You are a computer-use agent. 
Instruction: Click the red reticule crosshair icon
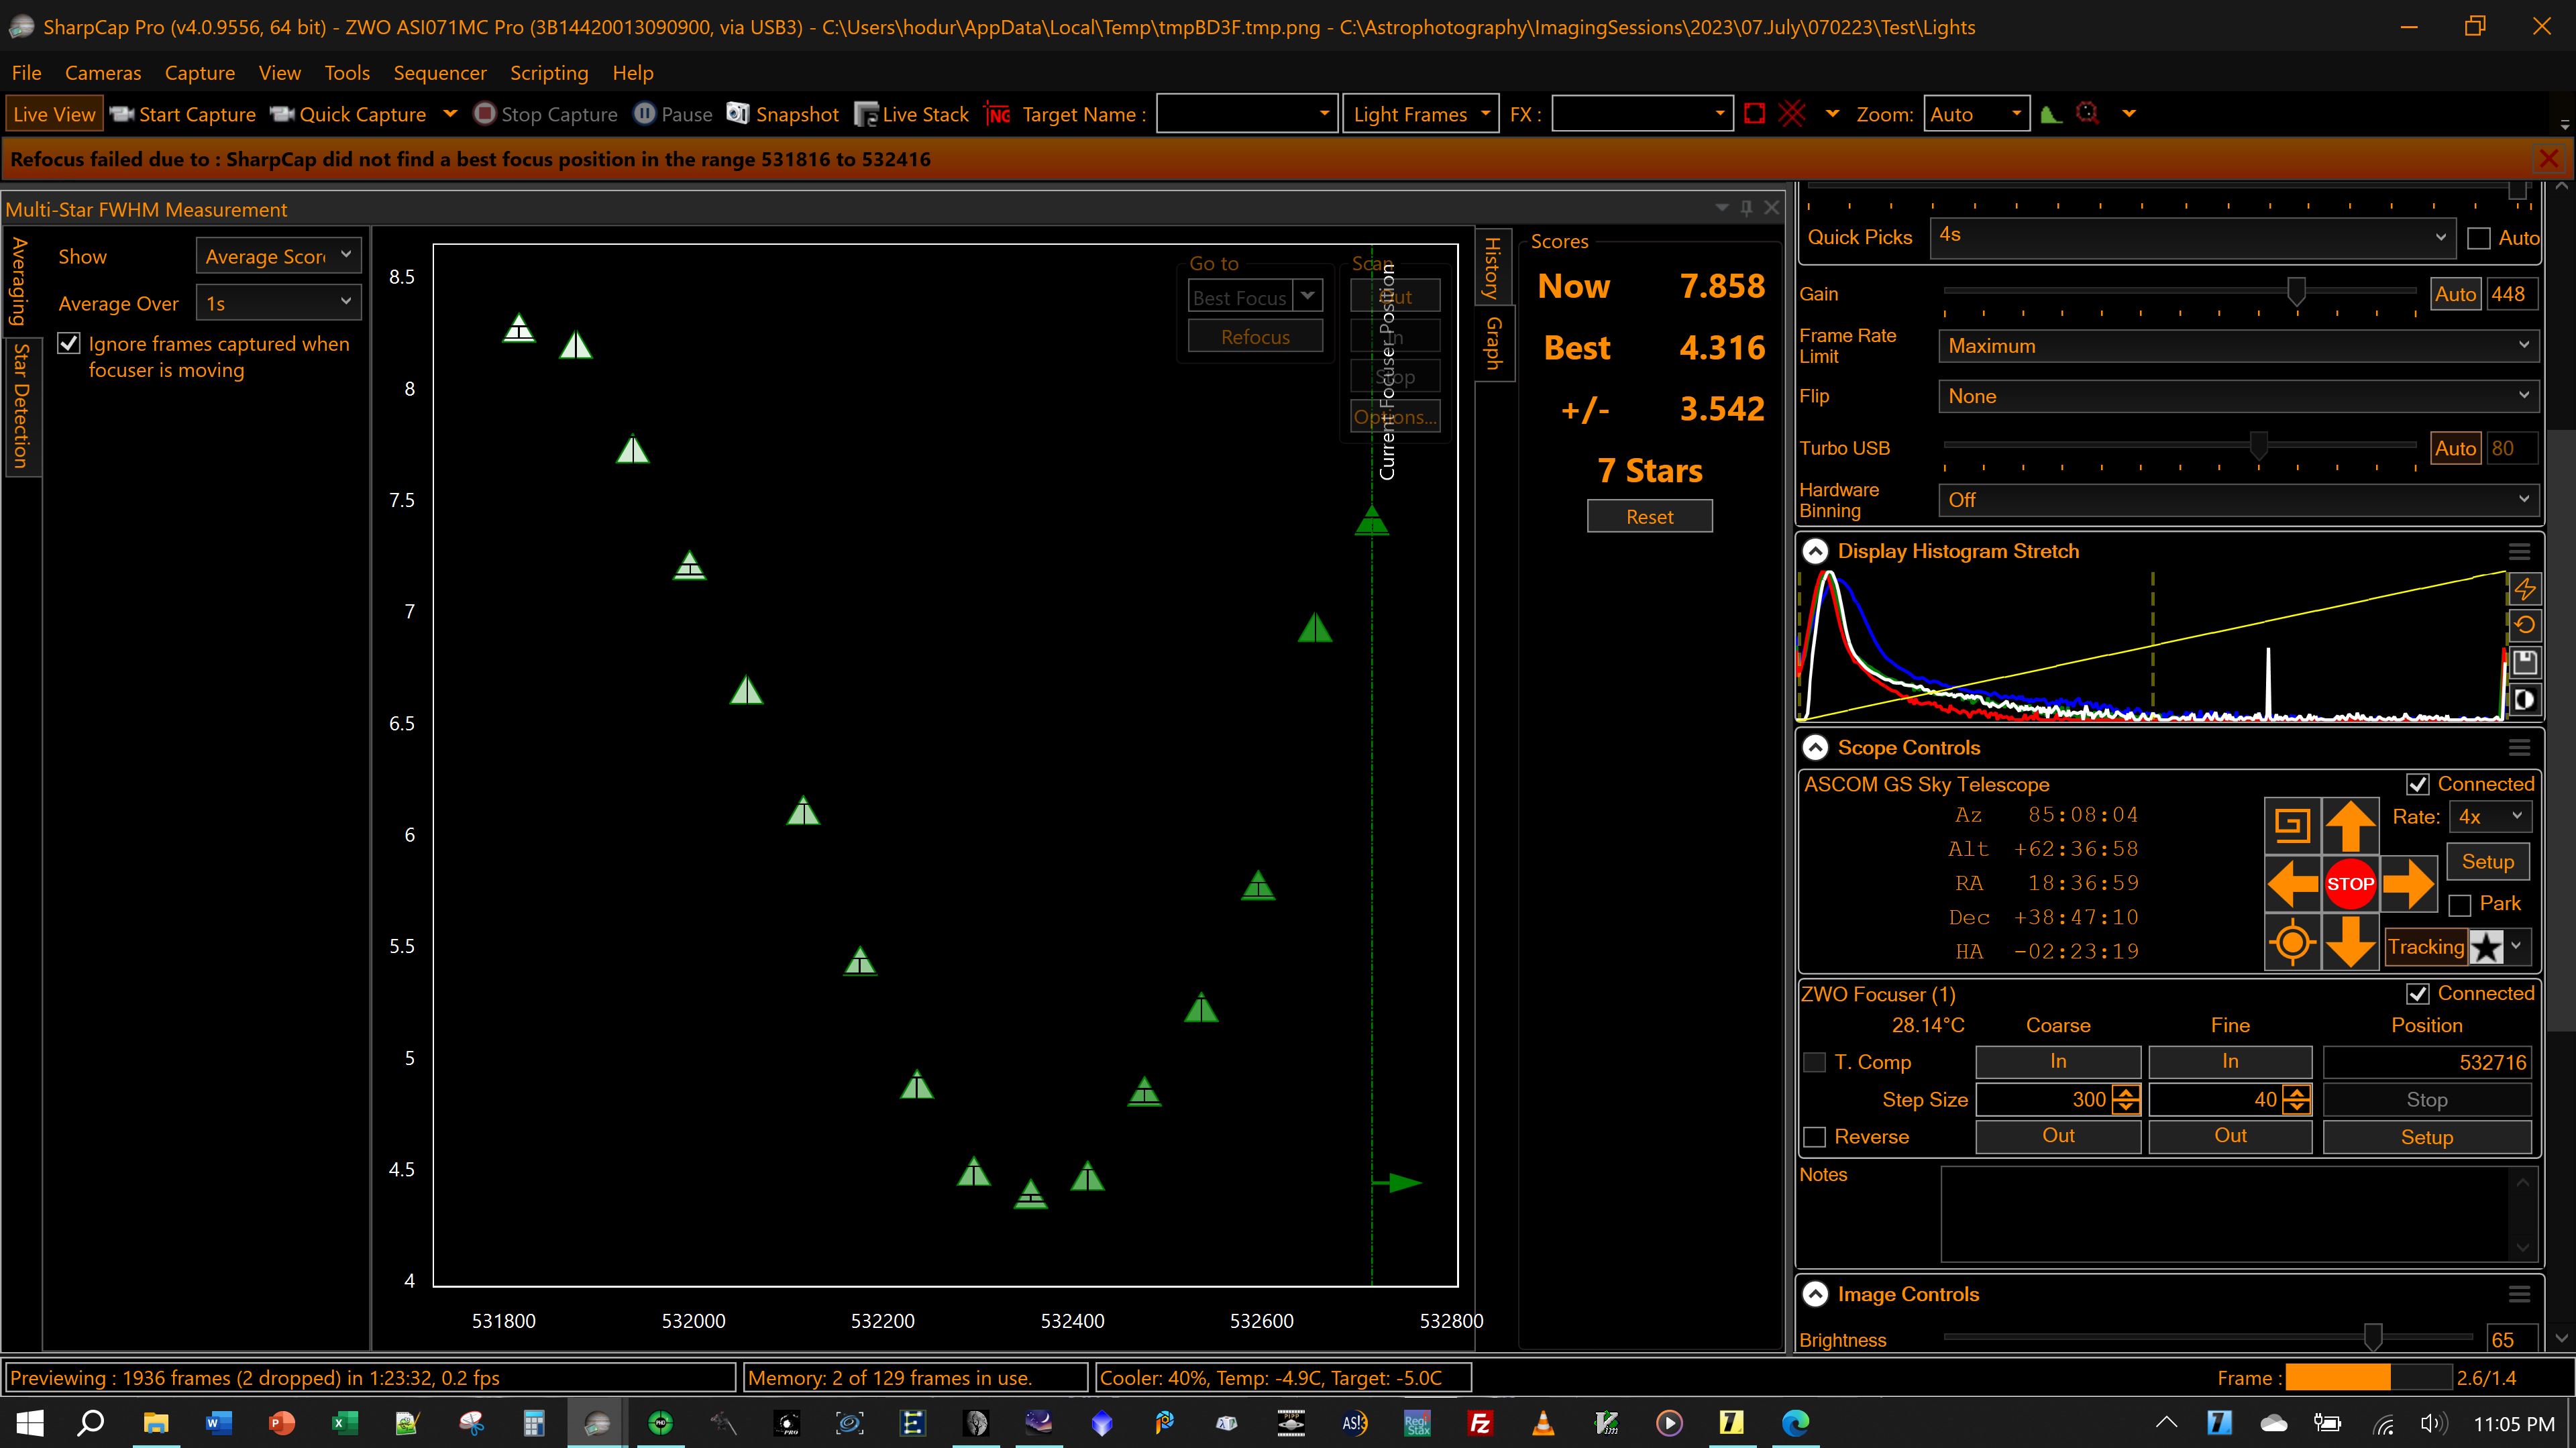click(1792, 114)
